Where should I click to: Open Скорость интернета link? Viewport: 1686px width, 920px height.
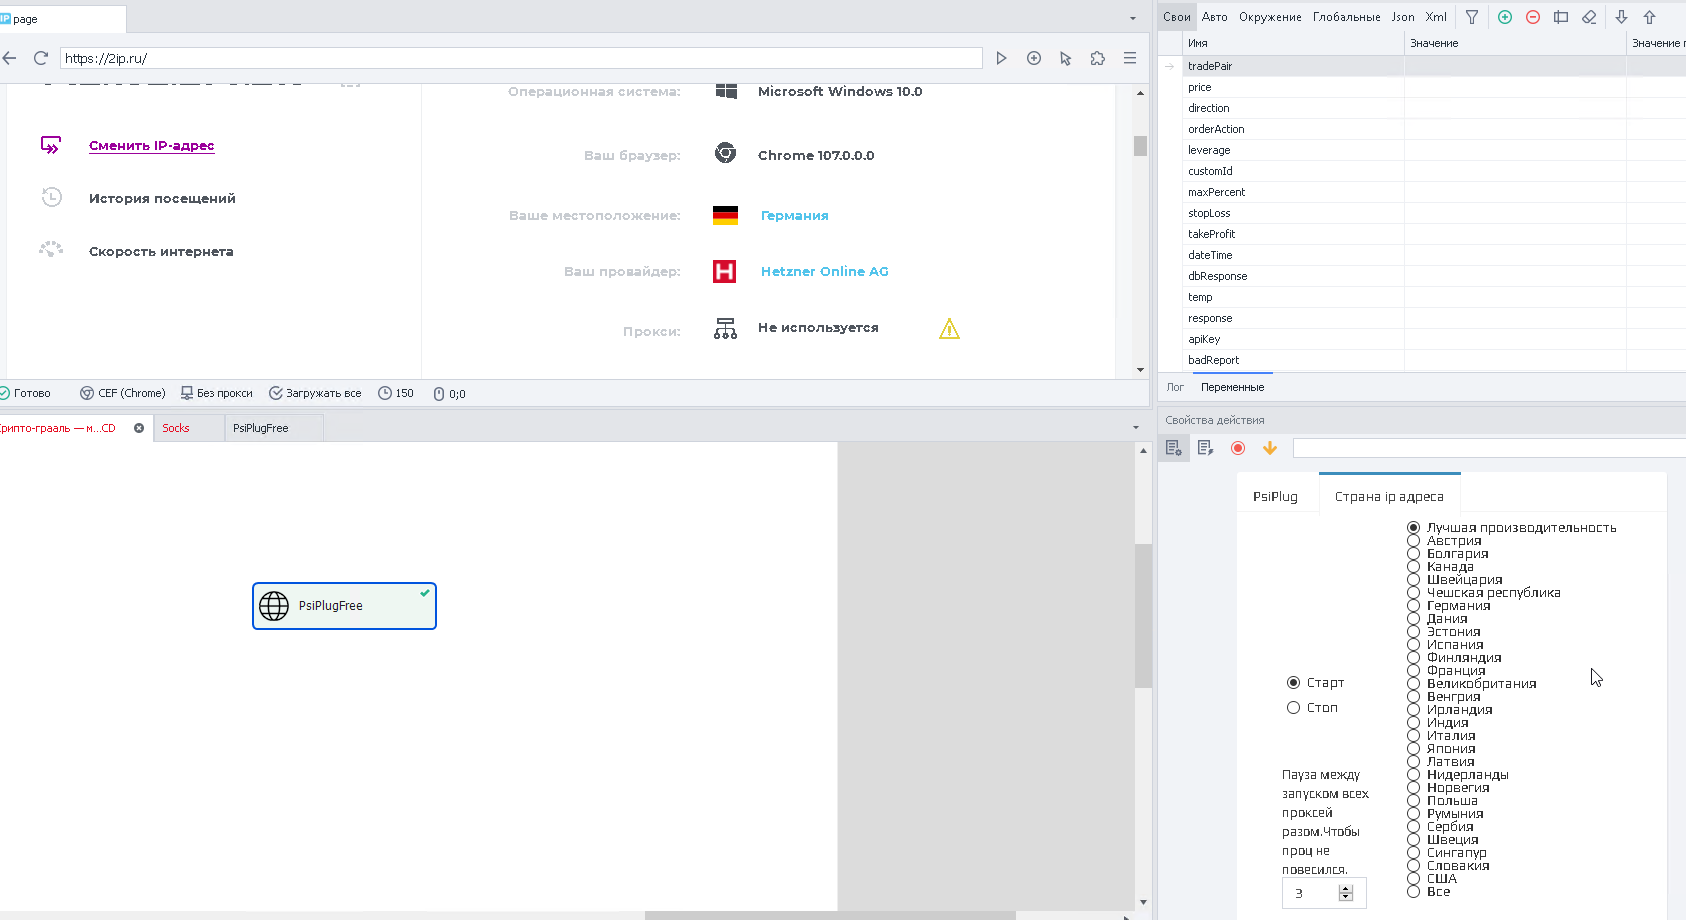tap(161, 251)
